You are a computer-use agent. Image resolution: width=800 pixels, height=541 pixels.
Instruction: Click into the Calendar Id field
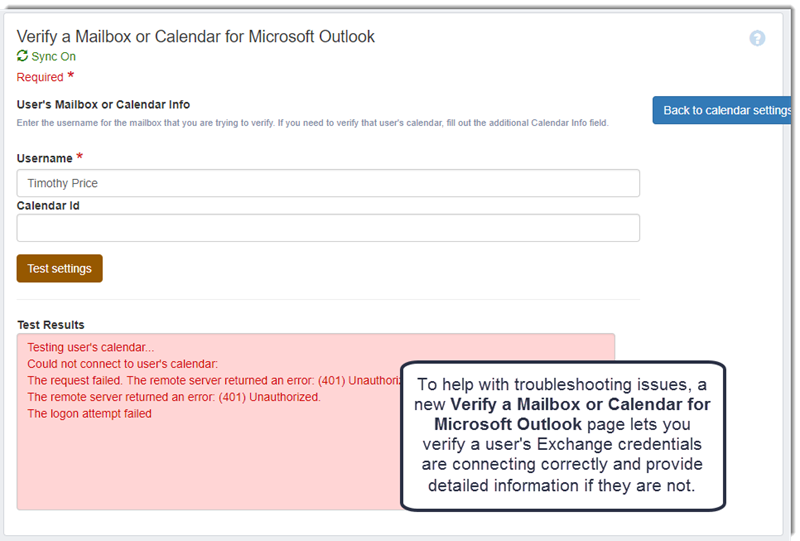[328, 228]
